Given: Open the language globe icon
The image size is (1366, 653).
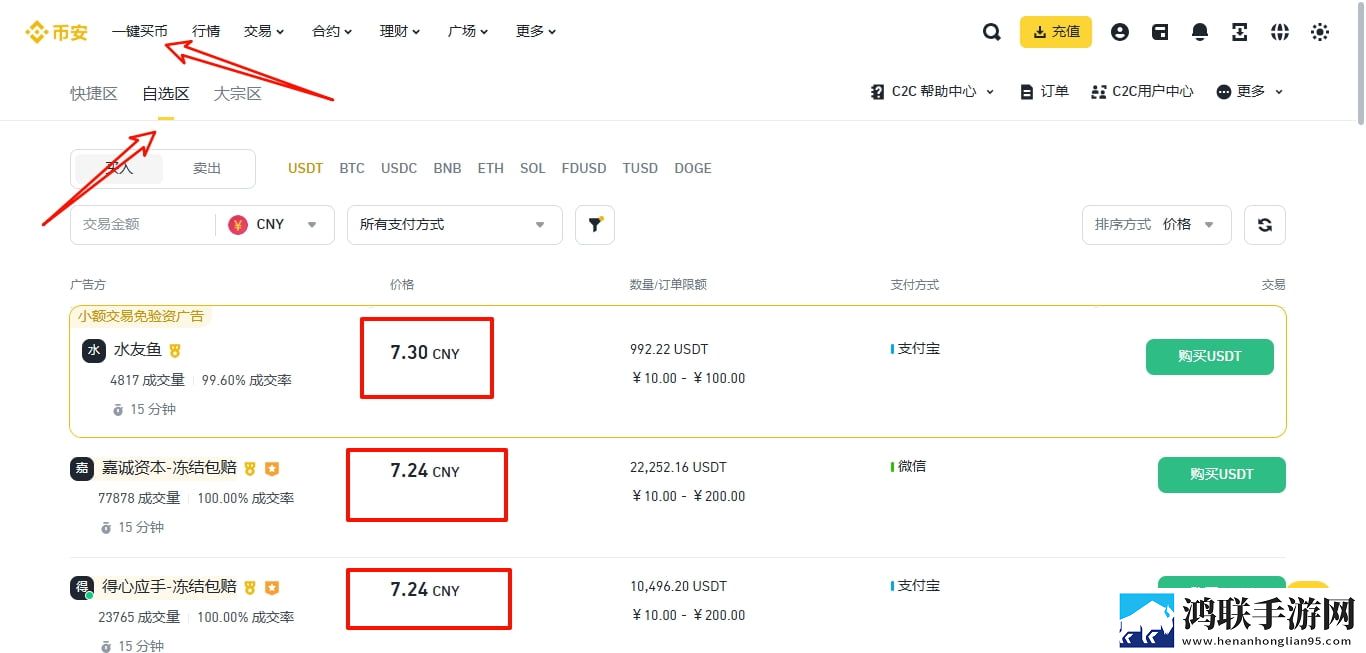Looking at the screenshot, I should (x=1280, y=32).
